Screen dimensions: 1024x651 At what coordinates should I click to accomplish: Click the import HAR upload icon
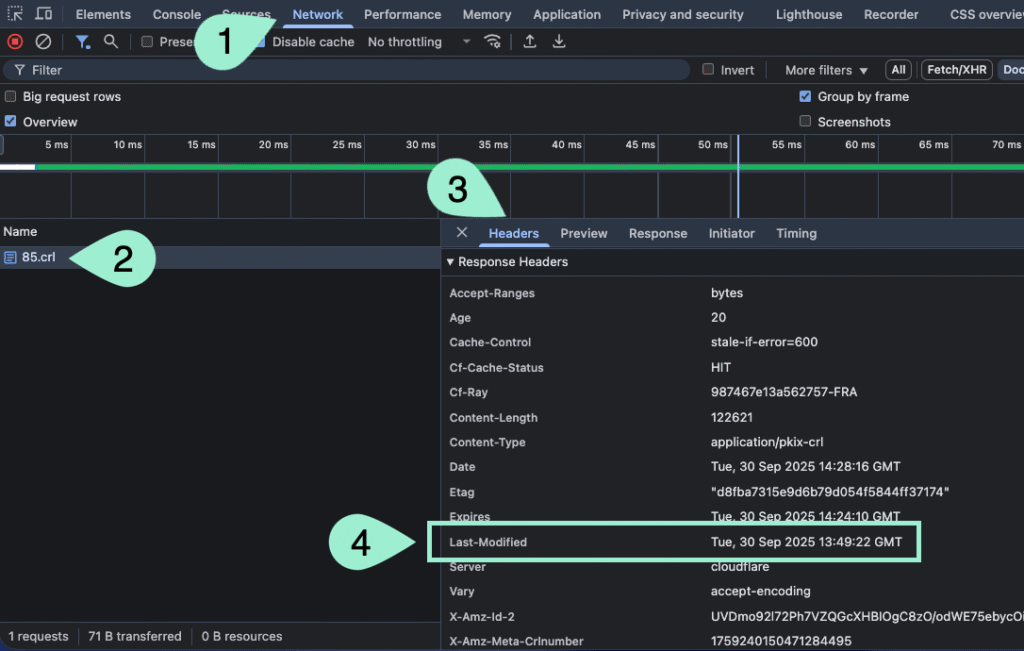(x=530, y=42)
